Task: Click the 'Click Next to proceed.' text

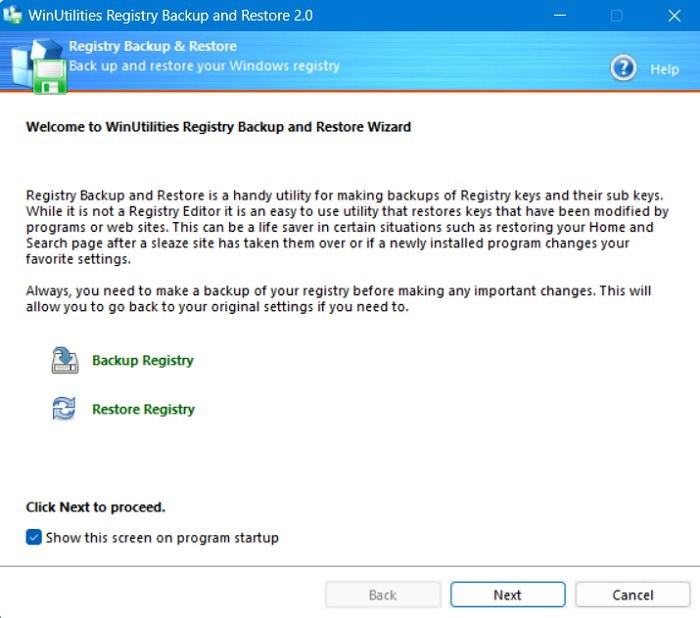Action: tap(96, 507)
